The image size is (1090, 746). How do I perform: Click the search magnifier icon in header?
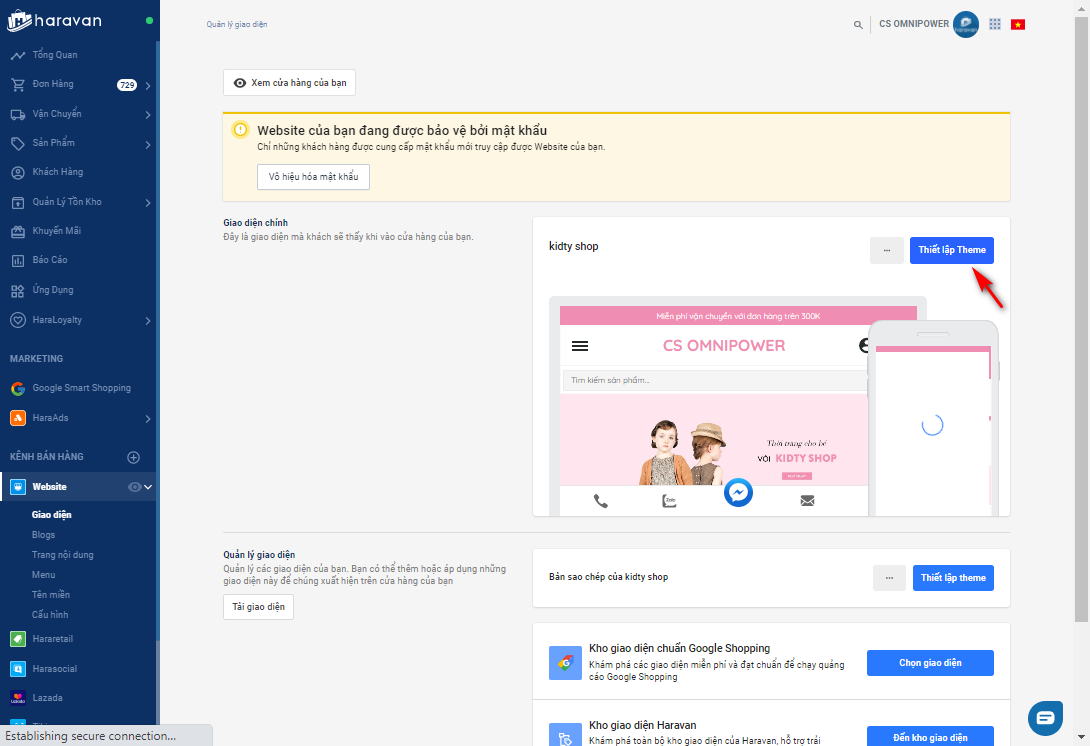tap(858, 25)
